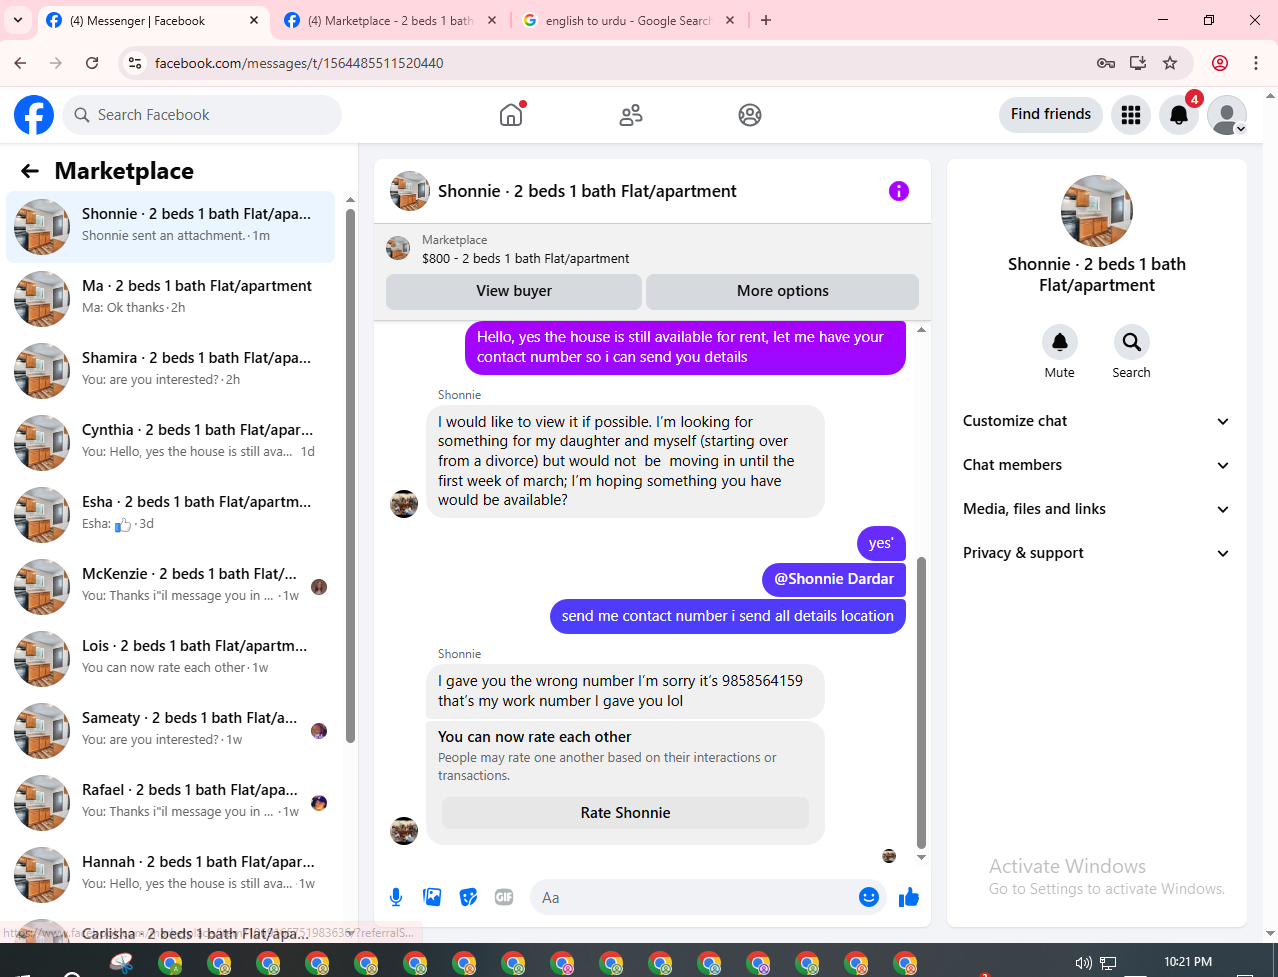
Task: Mute the Shonnie conversation bell icon
Action: (1060, 342)
